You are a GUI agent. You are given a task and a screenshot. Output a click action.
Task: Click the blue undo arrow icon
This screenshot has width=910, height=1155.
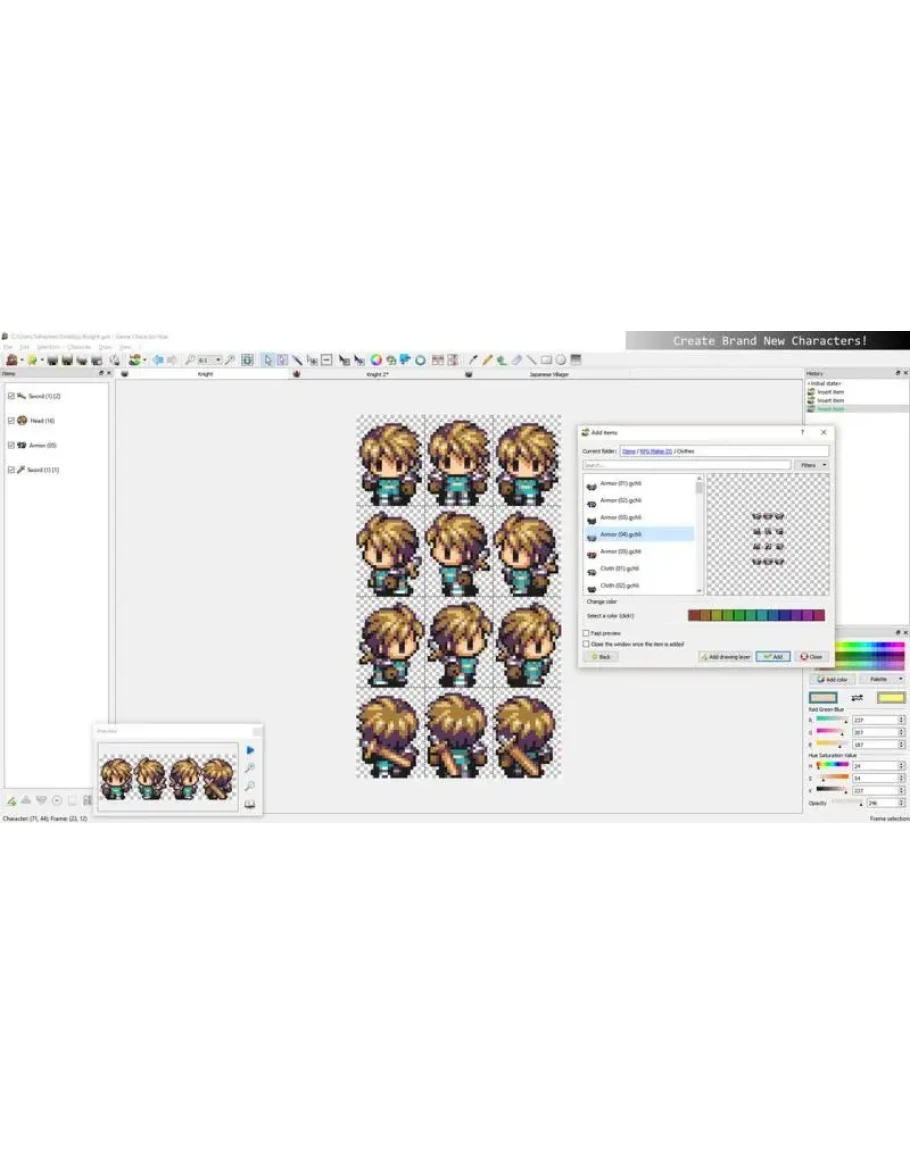pos(157,360)
